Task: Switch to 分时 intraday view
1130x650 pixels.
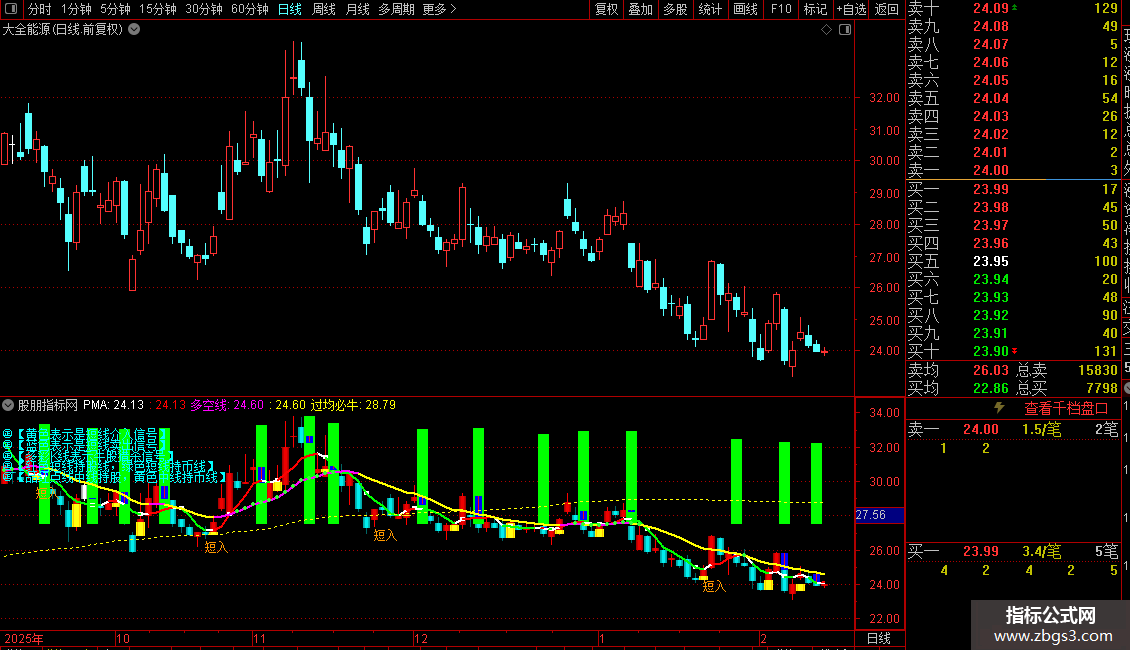Action: [40, 9]
